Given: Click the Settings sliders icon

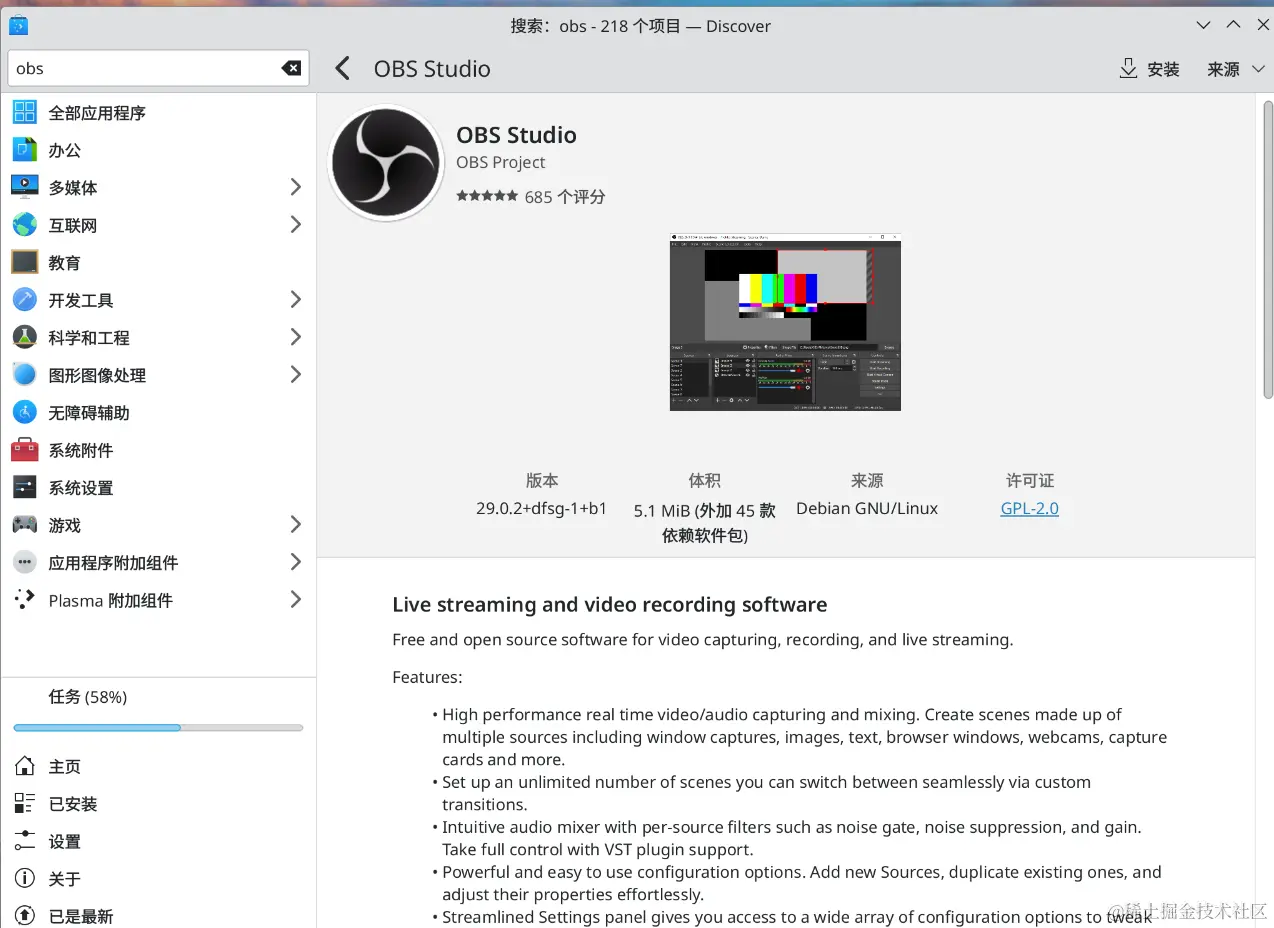Looking at the screenshot, I should [25, 841].
